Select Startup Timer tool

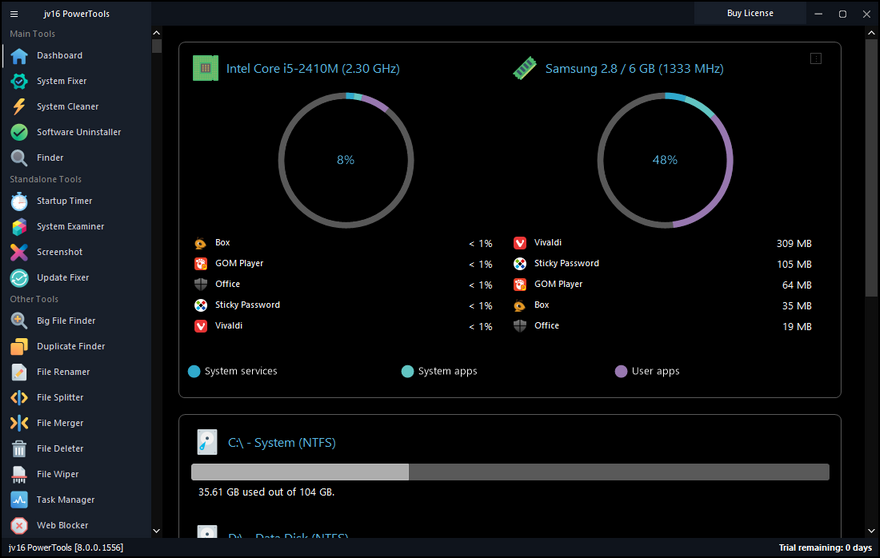coord(65,201)
